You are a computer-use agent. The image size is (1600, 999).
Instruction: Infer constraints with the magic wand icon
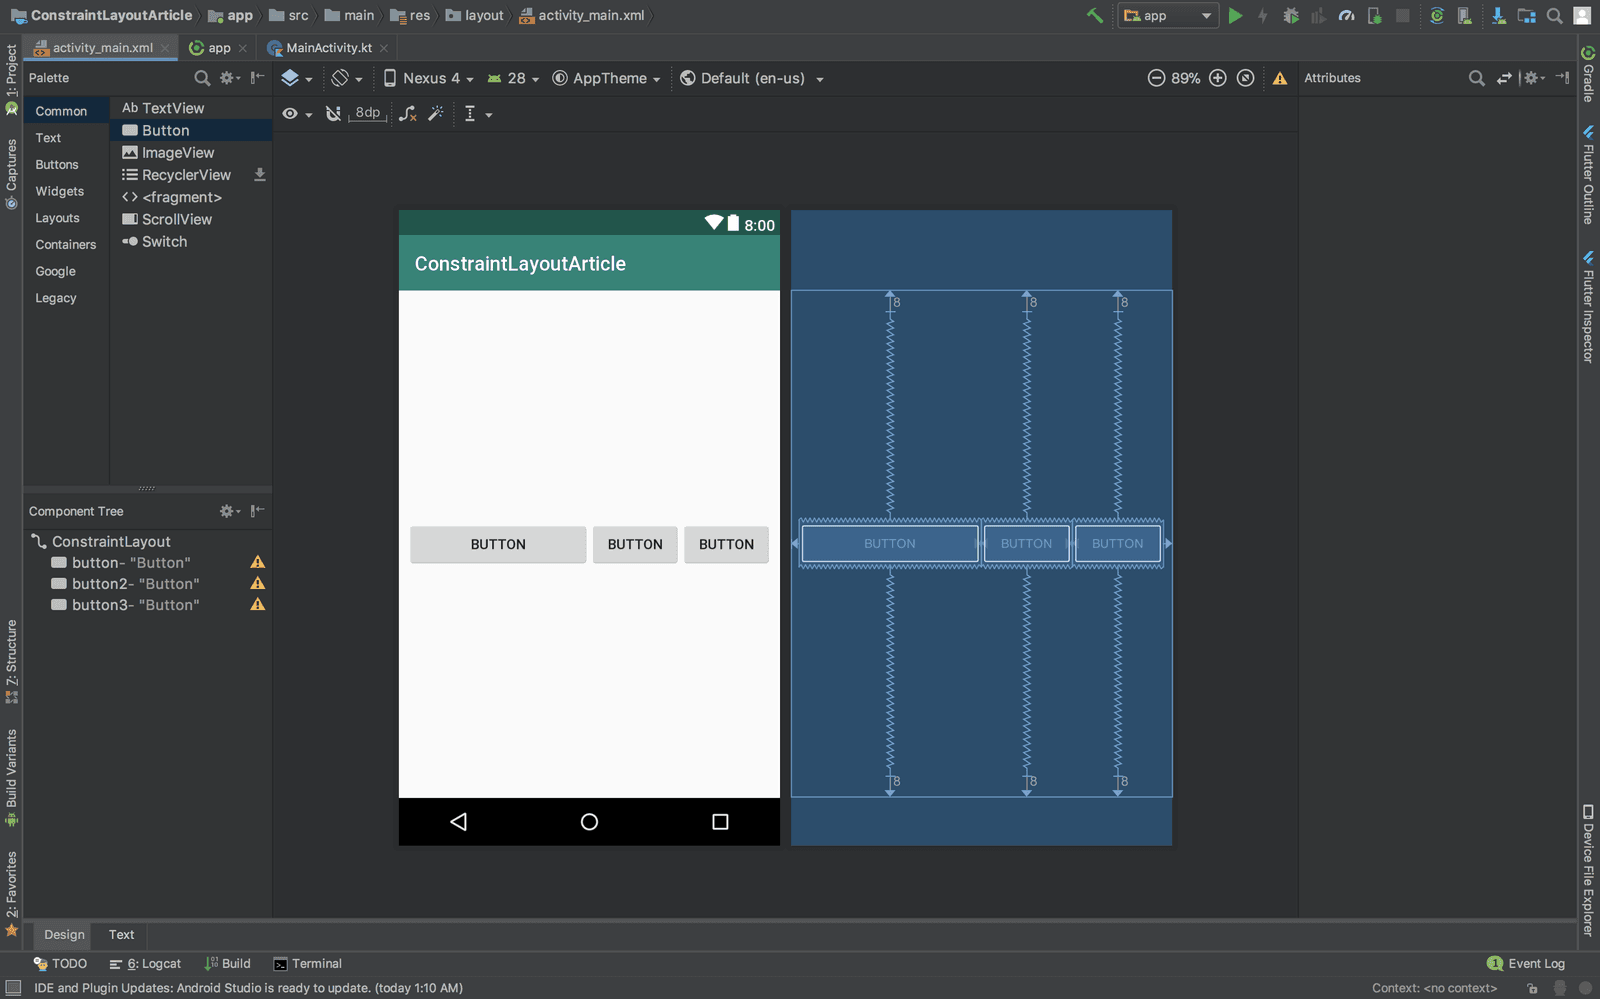point(436,114)
